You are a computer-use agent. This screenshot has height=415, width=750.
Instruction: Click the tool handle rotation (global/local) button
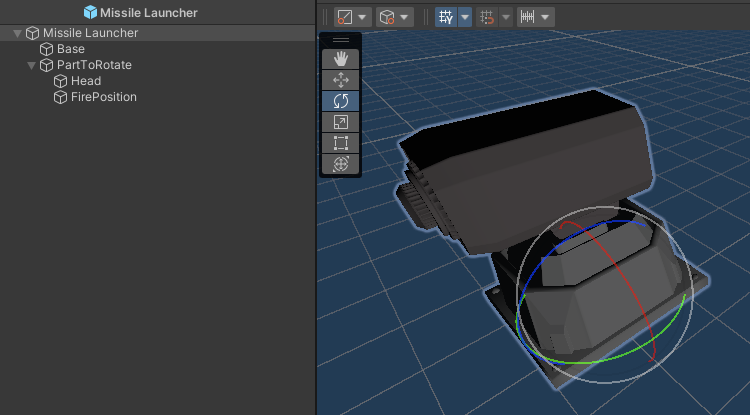click(x=386, y=17)
